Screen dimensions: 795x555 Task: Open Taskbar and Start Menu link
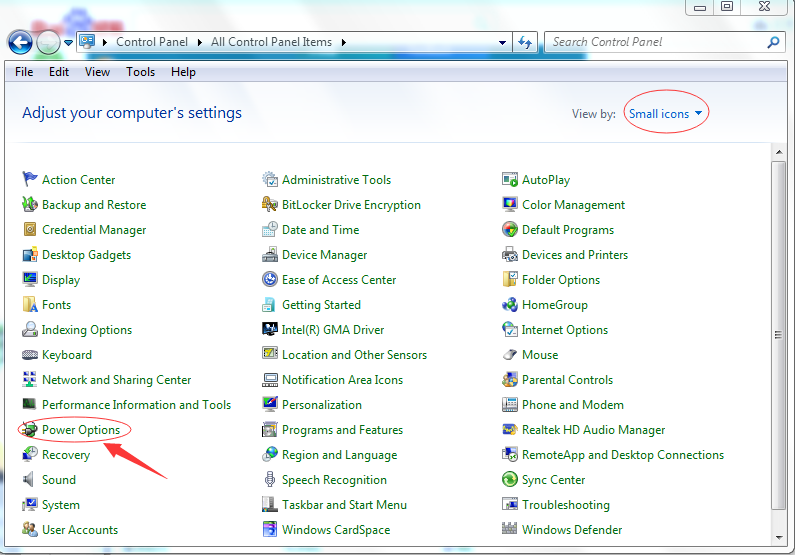point(344,505)
